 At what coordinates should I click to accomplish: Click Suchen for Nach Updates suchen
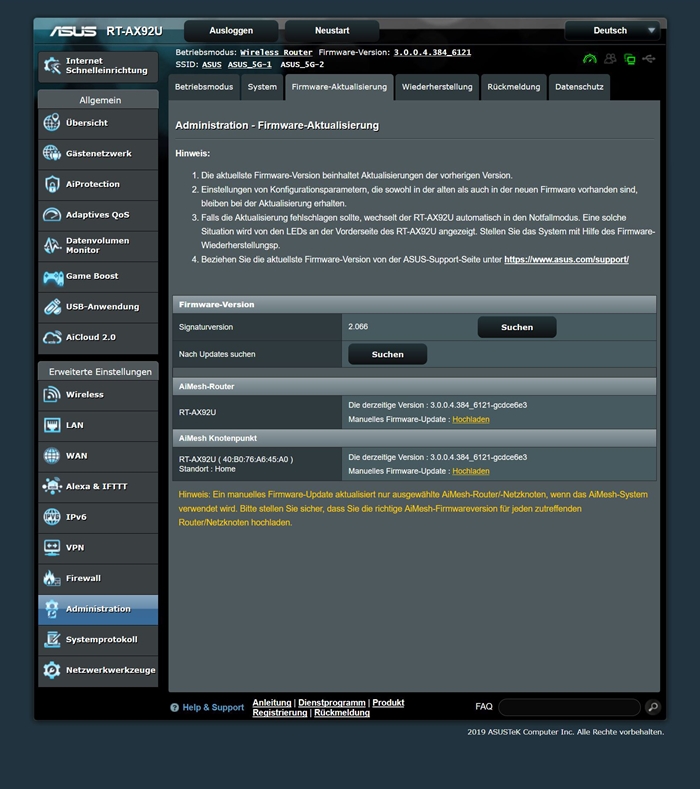click(x=387, y=354)
